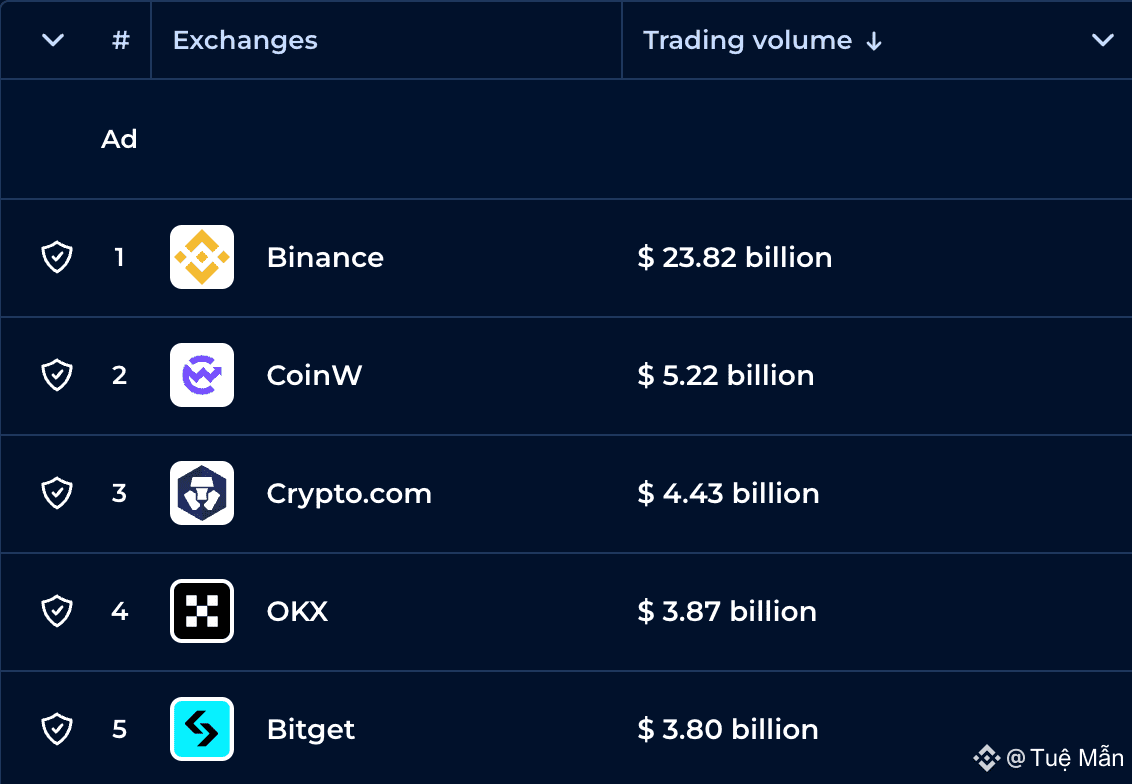The width and height of the screenshot is (1132, 784).
Task: Open the Binance exchange name link
Action: point(325,258)
